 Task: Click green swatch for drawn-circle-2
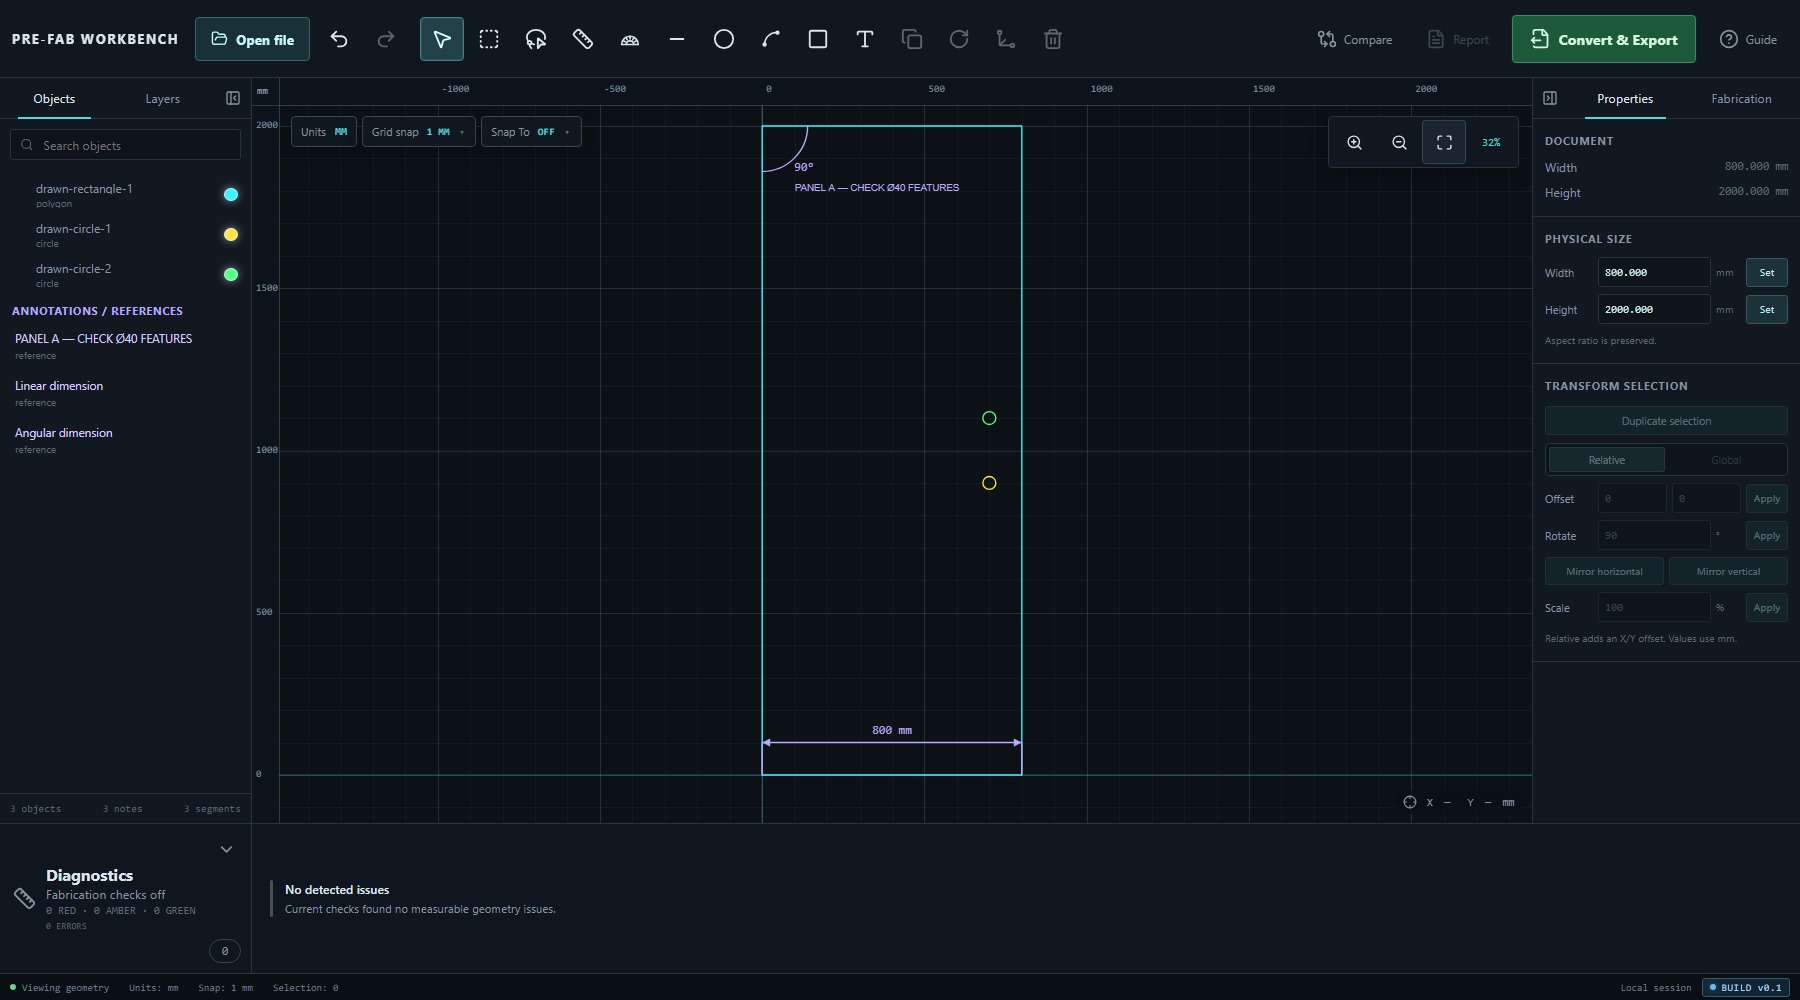231,275
